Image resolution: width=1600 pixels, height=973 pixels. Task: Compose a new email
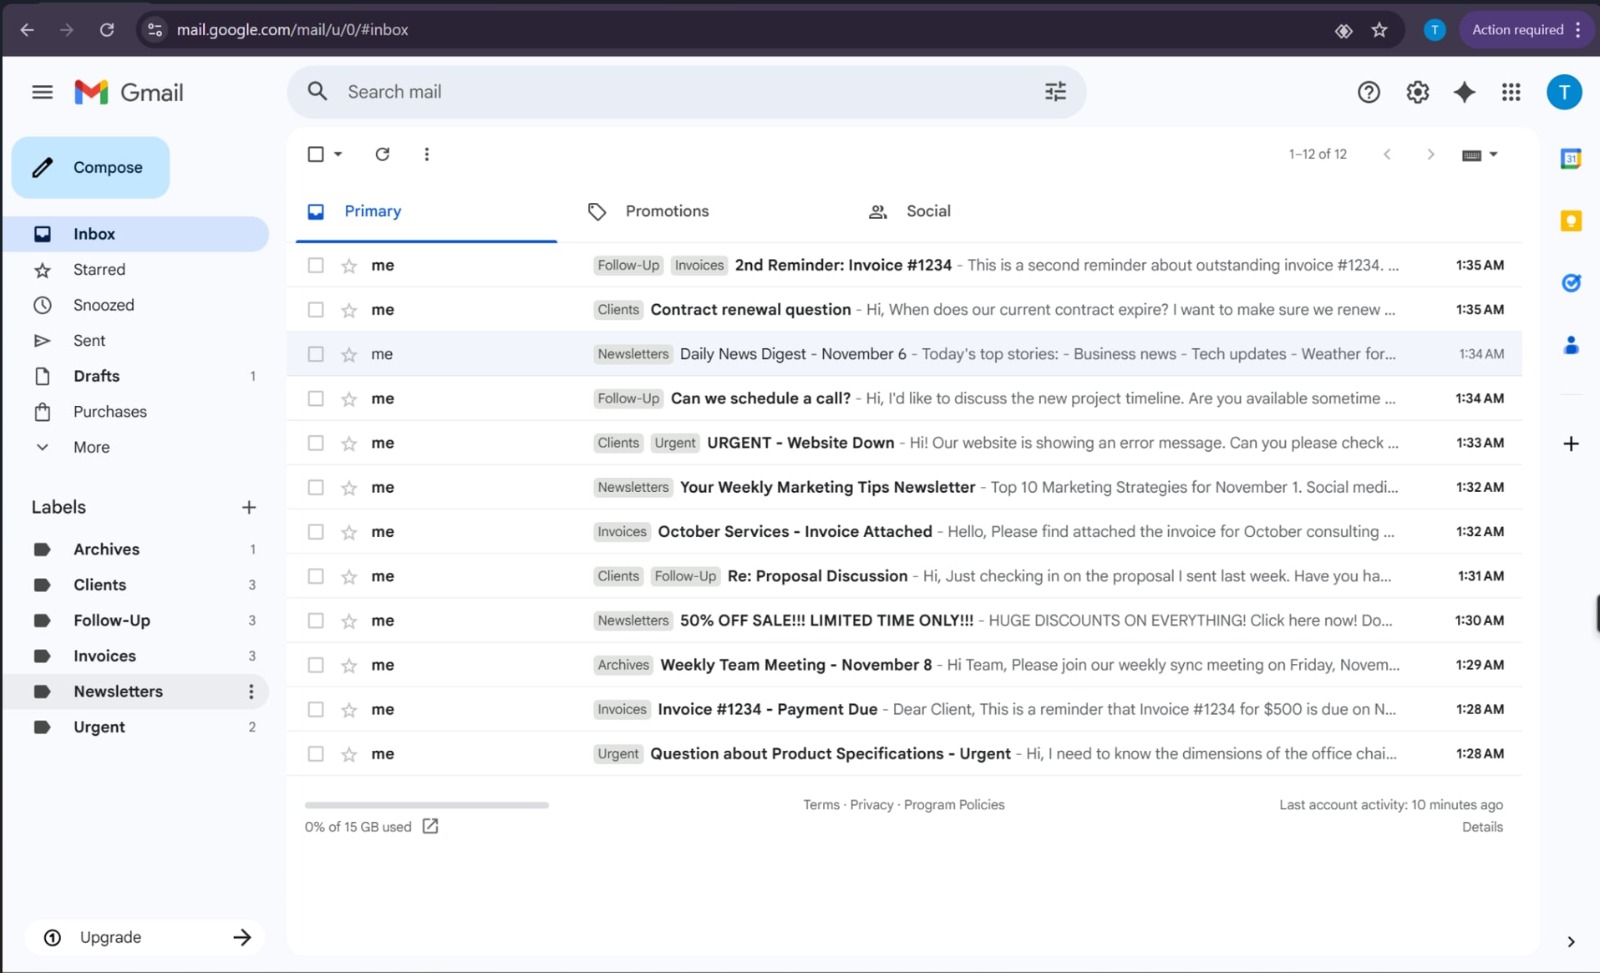pos(90,167)
